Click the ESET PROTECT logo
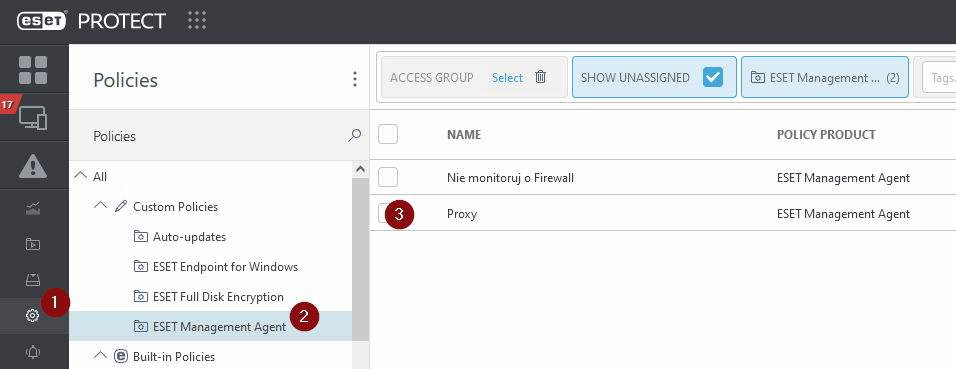The height and width of the screenshot is (369, 956). (x=91, y=21)
